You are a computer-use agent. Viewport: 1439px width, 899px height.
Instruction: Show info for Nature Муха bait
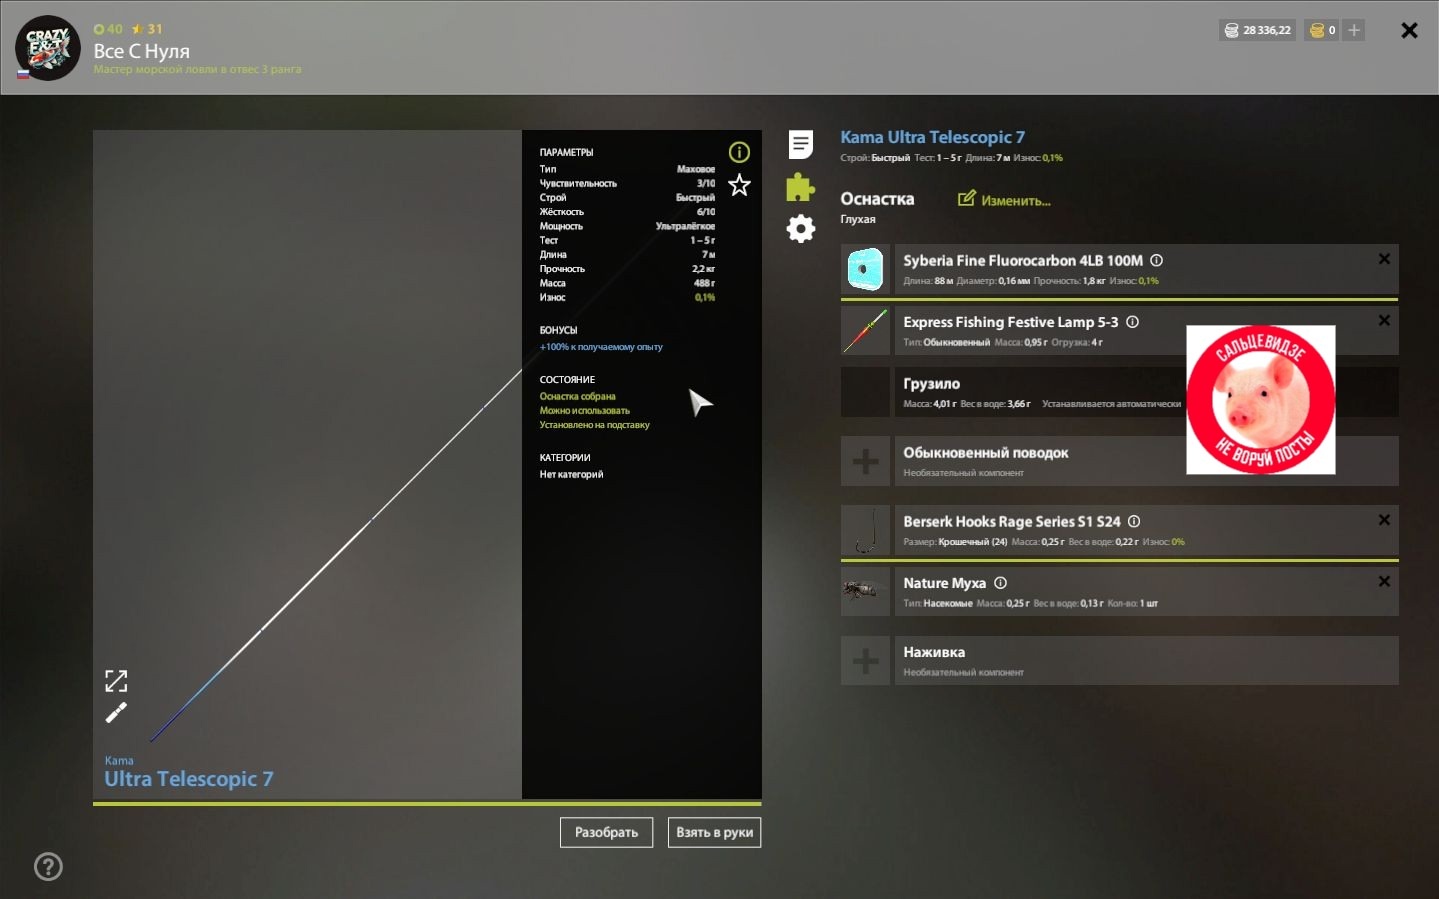click(x=1000, y=583)
